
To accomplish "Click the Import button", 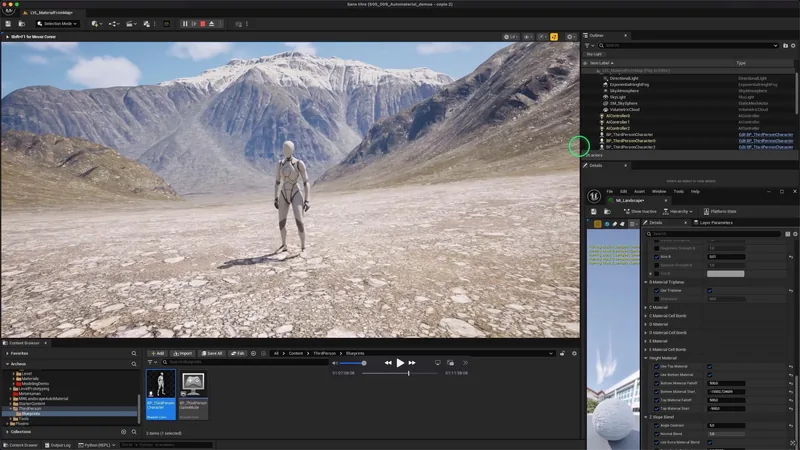I will [182, 353].
